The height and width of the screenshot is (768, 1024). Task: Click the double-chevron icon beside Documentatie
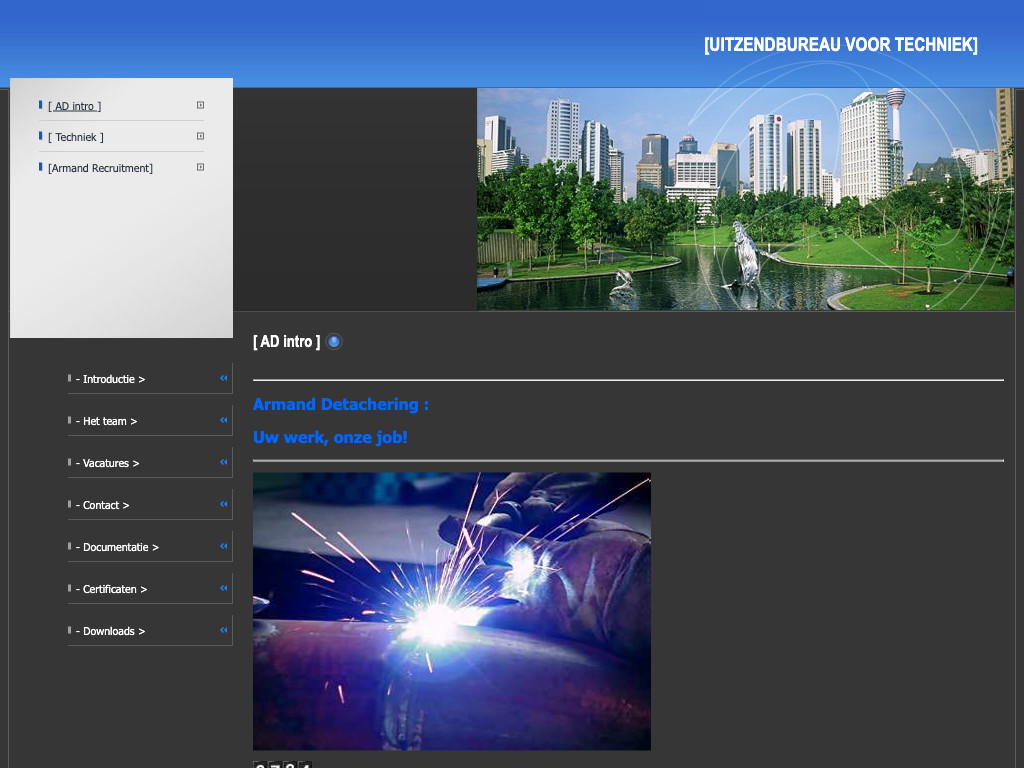(x=224, y=546)
